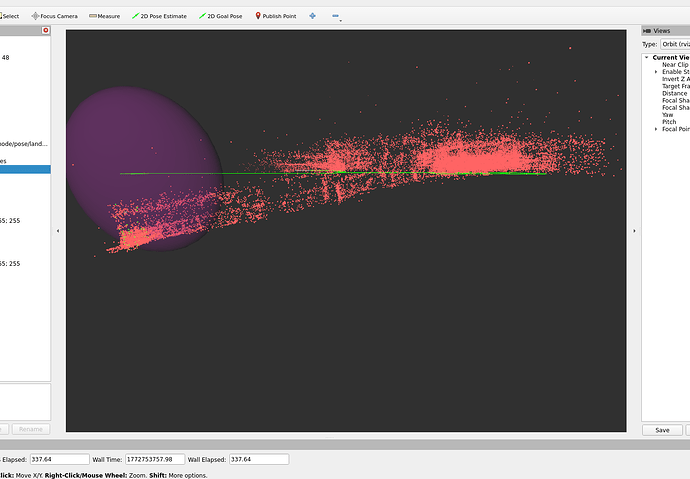Viewport: 690px width, 479px height.
Task: Click the Save button in Views panel
Action: click(662, 430)
